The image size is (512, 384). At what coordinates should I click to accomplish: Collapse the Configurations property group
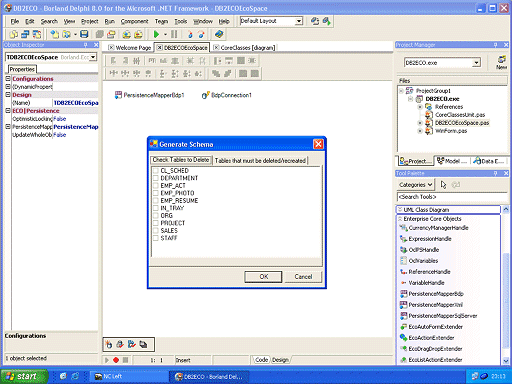click(8, 79)
